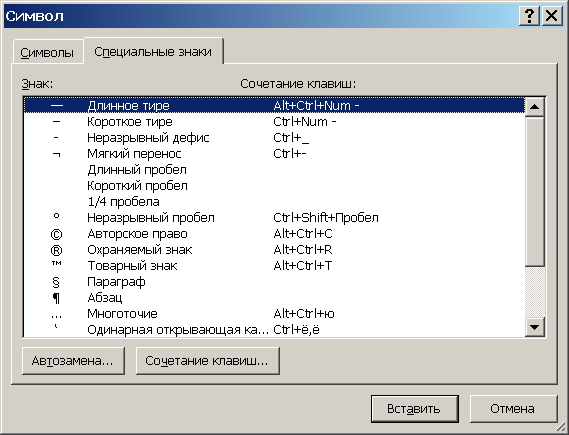Switch to the Символы tab

pos(48,53)
